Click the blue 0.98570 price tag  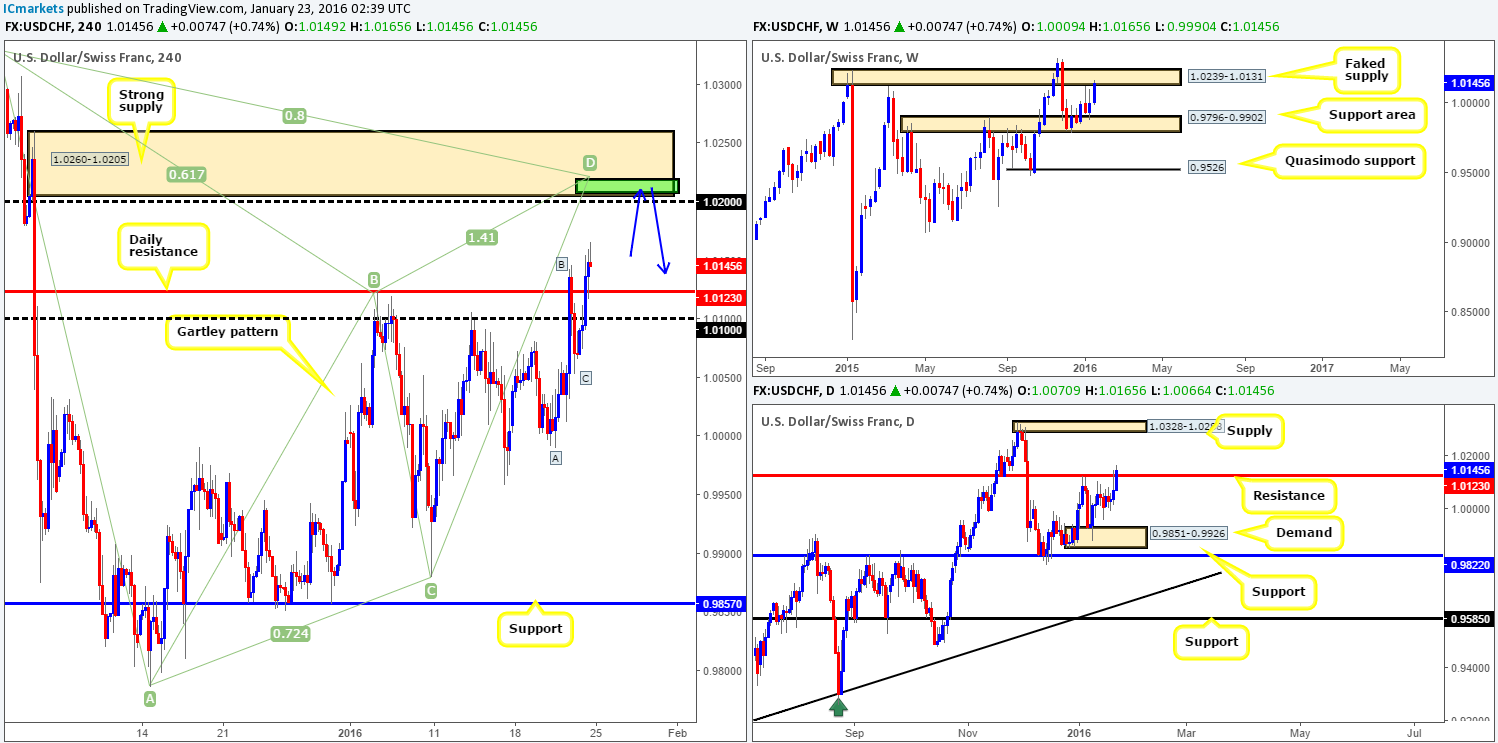pyautogui.click(x=719, y=603)
